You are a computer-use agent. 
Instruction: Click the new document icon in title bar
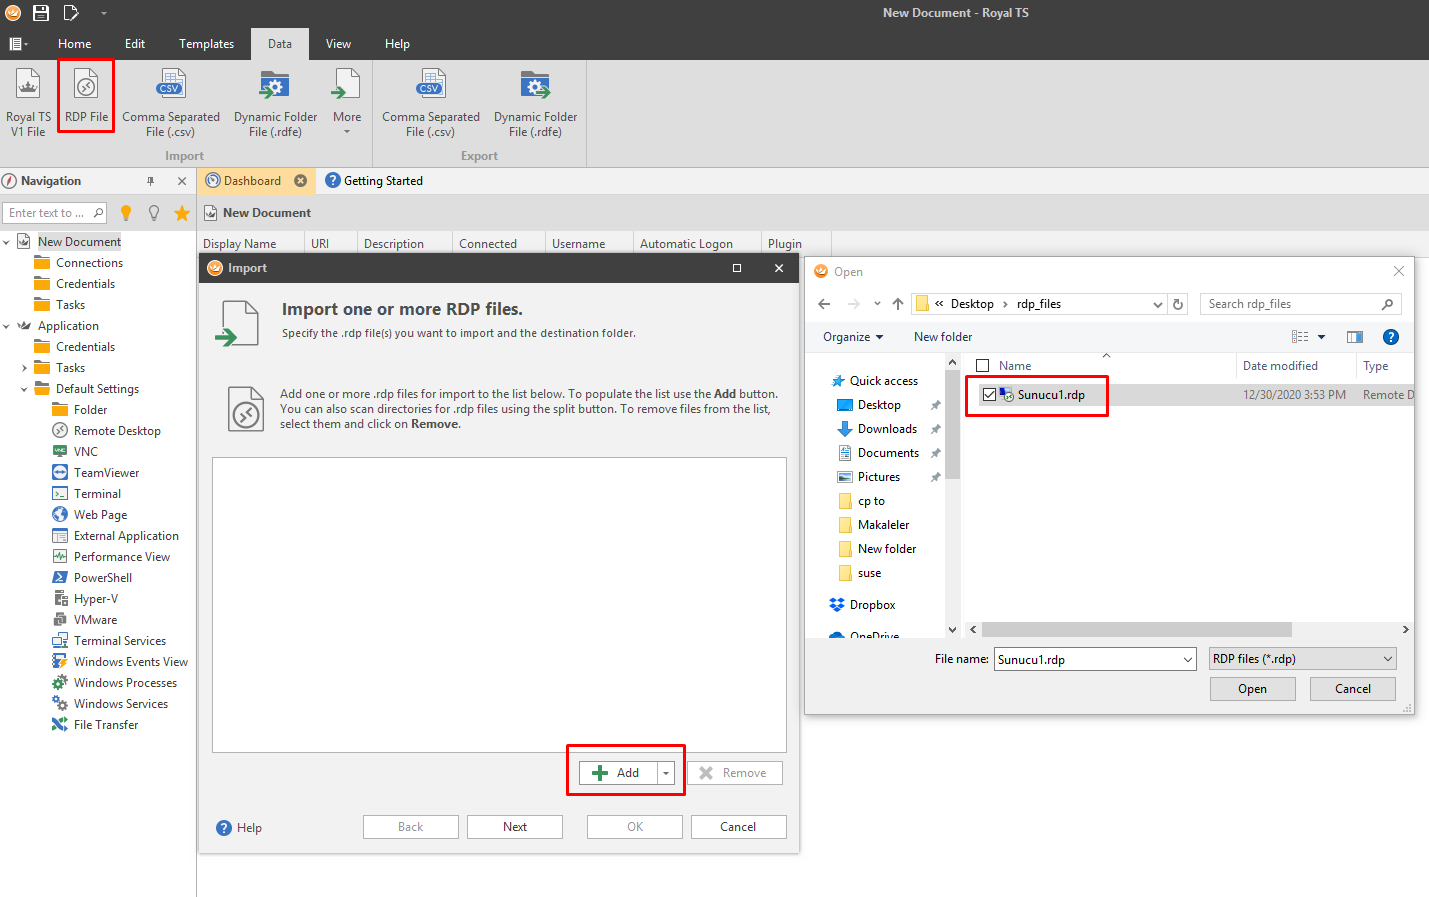(71, 13)
